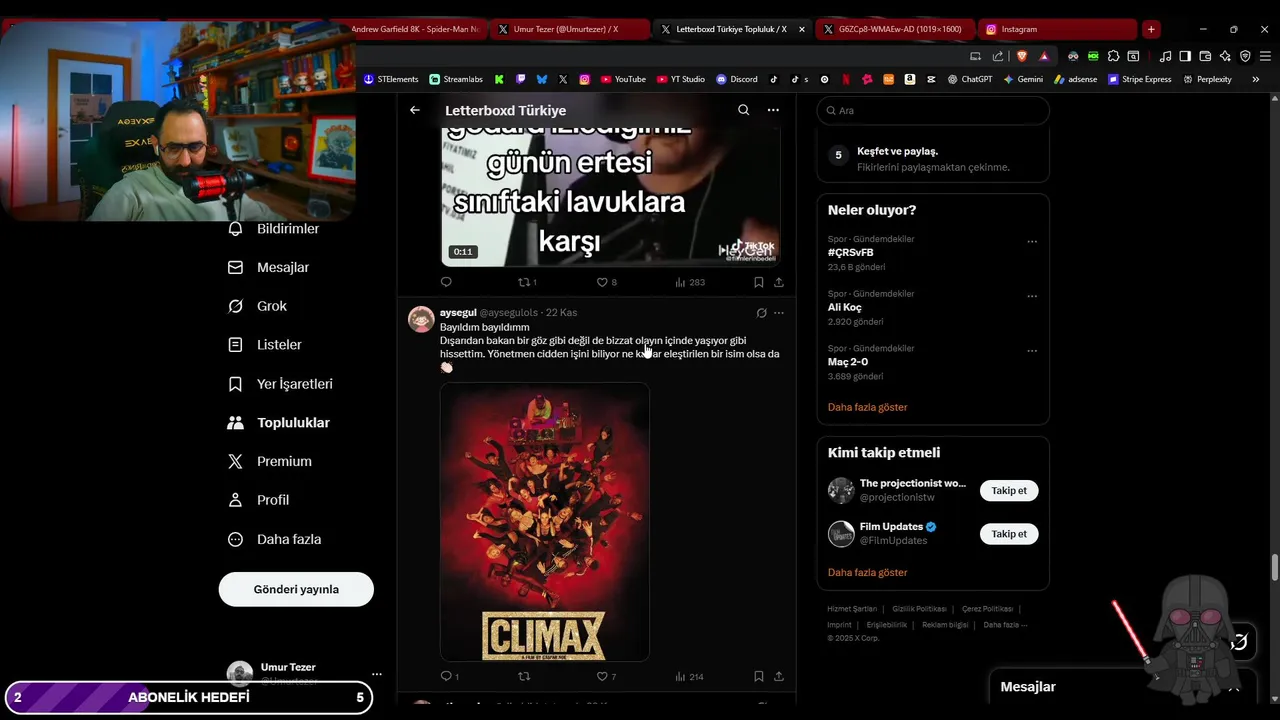View analytics showing 283 views
The width and height of the screenshot is (1280, 720).
coord(690,282)
